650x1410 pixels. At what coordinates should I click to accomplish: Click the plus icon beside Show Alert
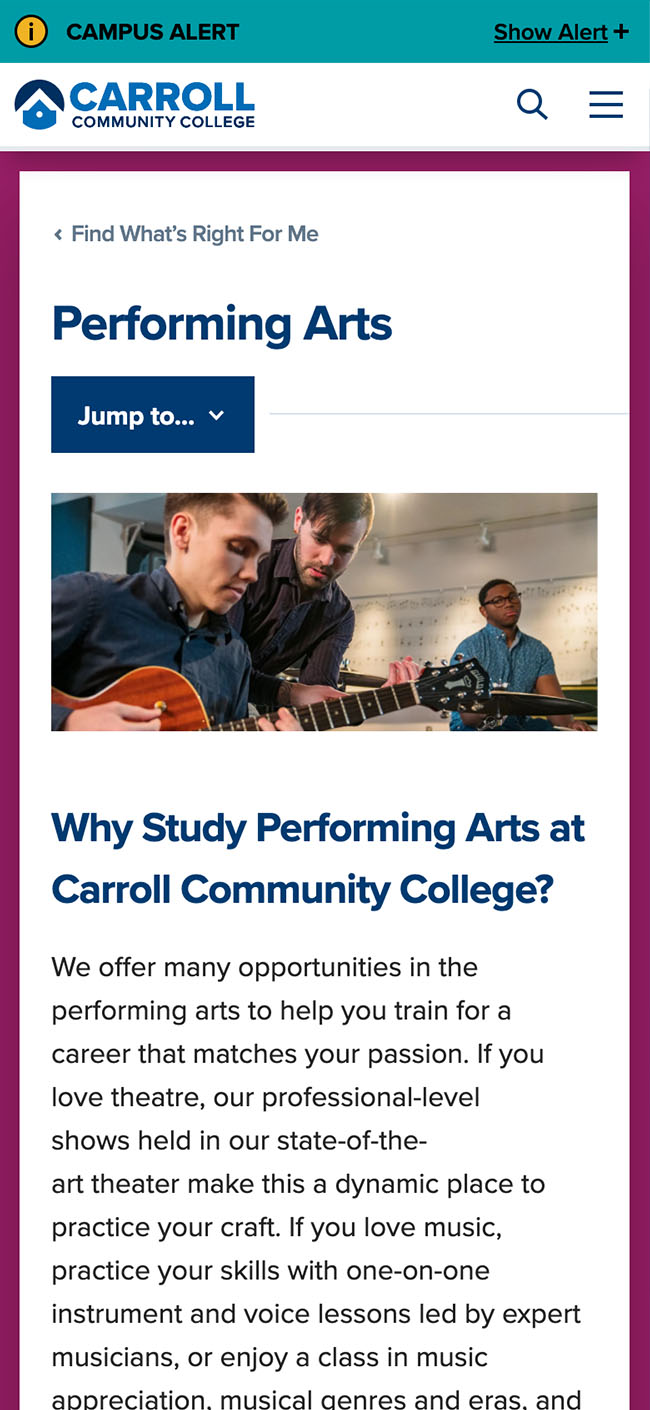[621, 32]
